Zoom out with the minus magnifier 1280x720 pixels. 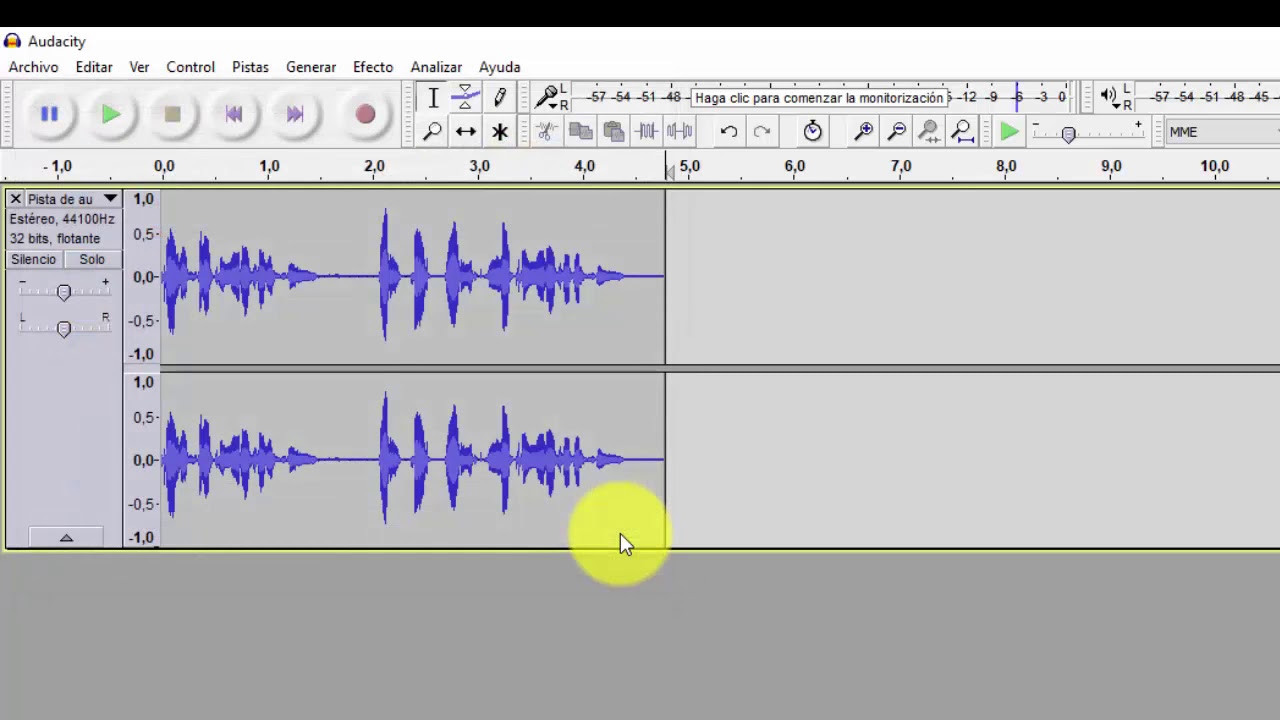tap(897, 131)
